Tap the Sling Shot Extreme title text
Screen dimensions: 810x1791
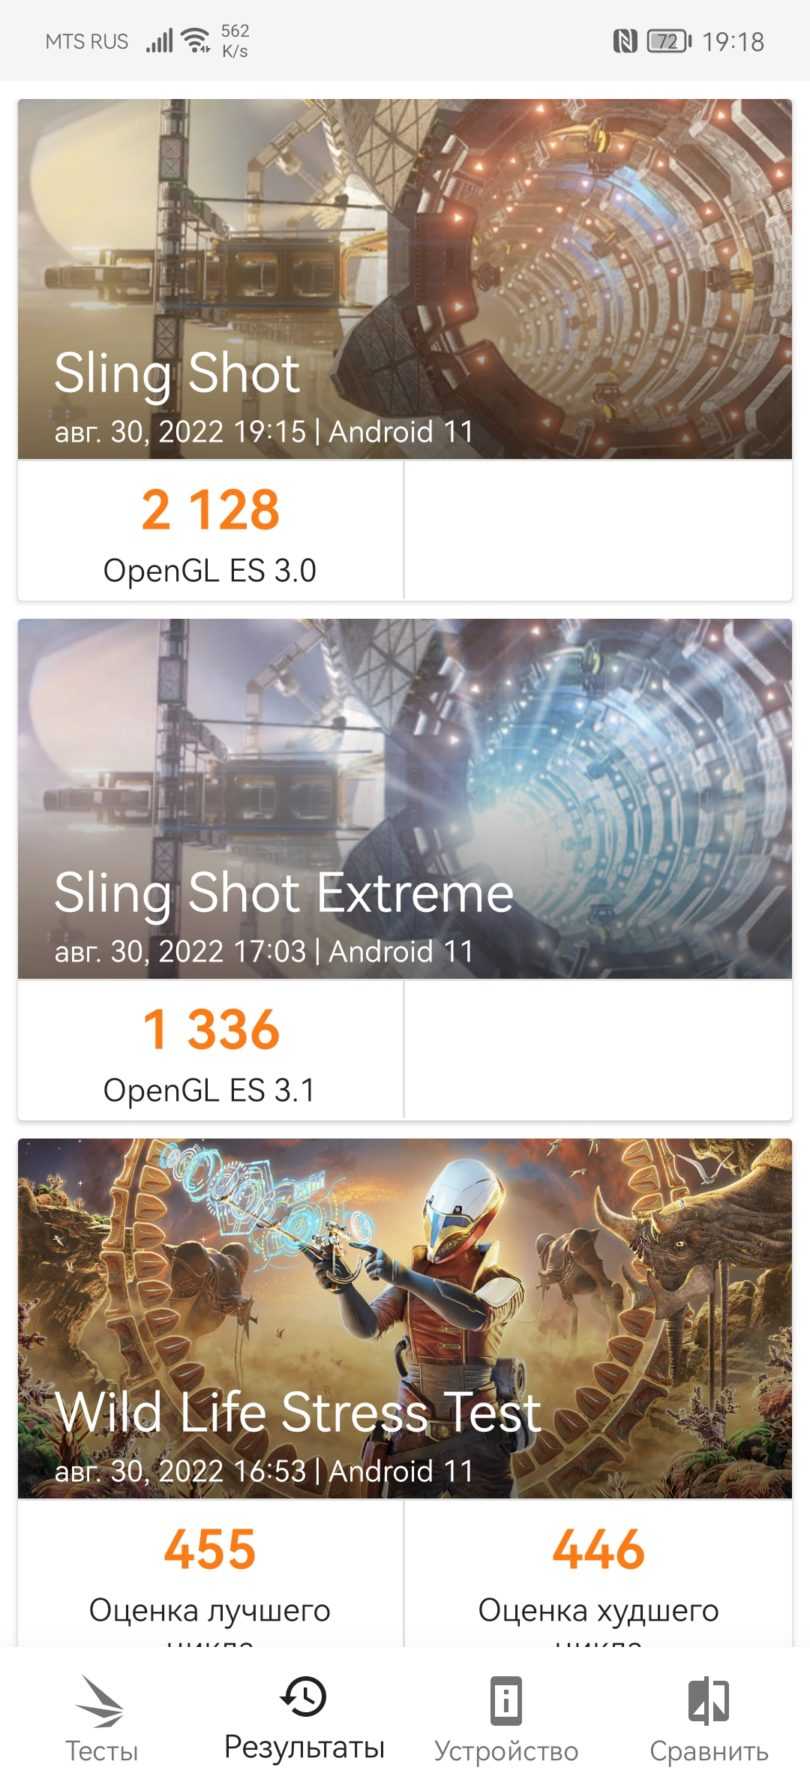point(284,892)
